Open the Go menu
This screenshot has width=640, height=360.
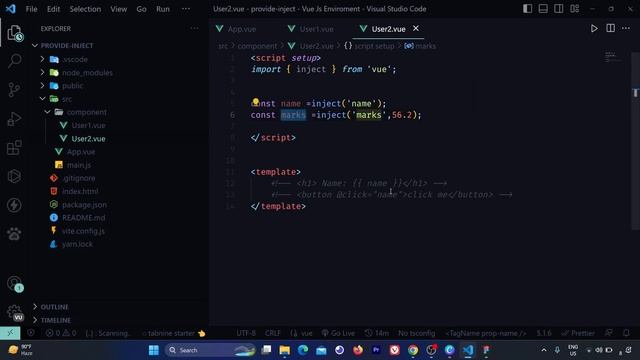tap(141, 9)
